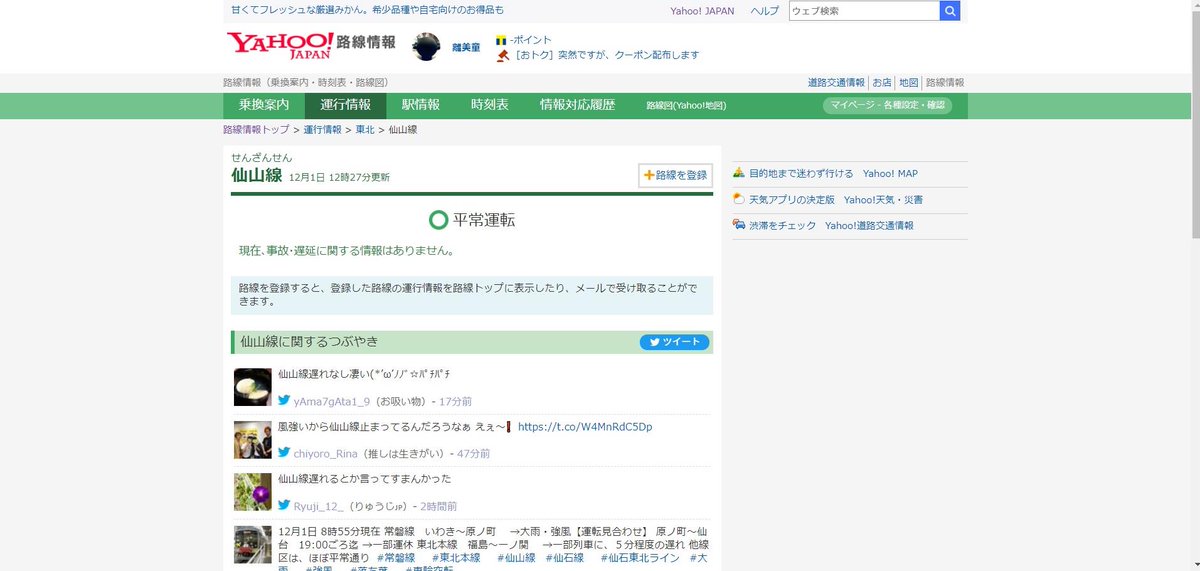Viewport: 1200px width, 571px height.
Task: Click the ウェブ検索 search input field
Action: pyautogui.click(x=864, y=11)
